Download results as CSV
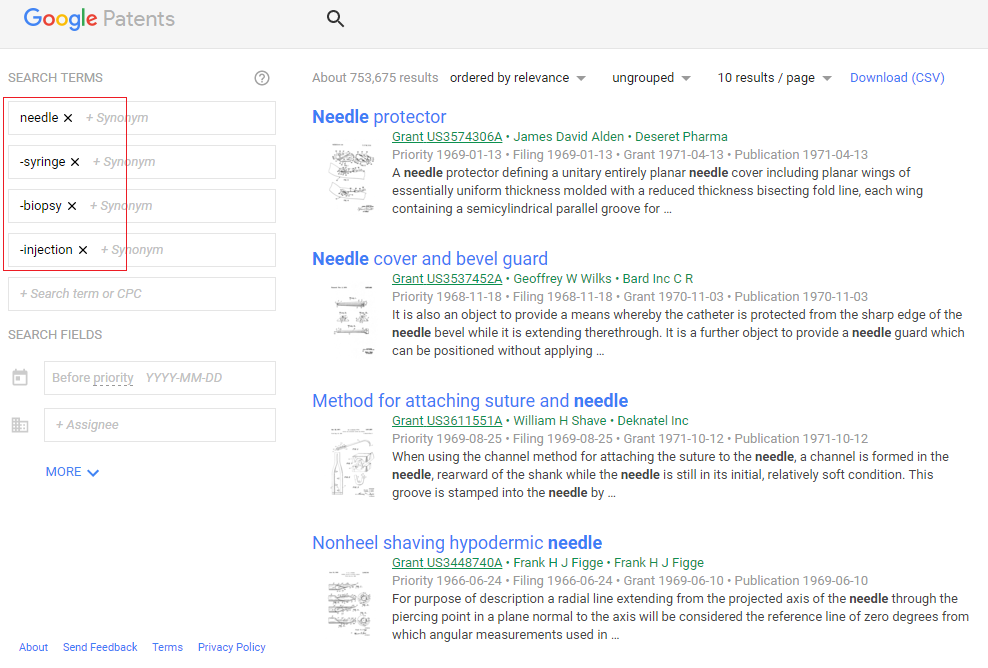 [897, 78]
